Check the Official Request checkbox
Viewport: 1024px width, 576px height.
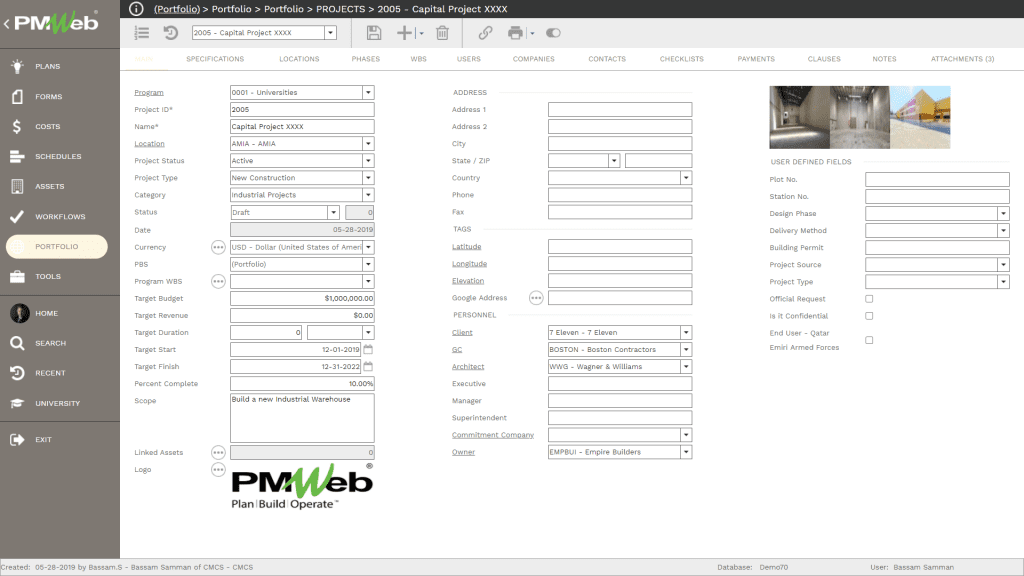tap(869, 298)
